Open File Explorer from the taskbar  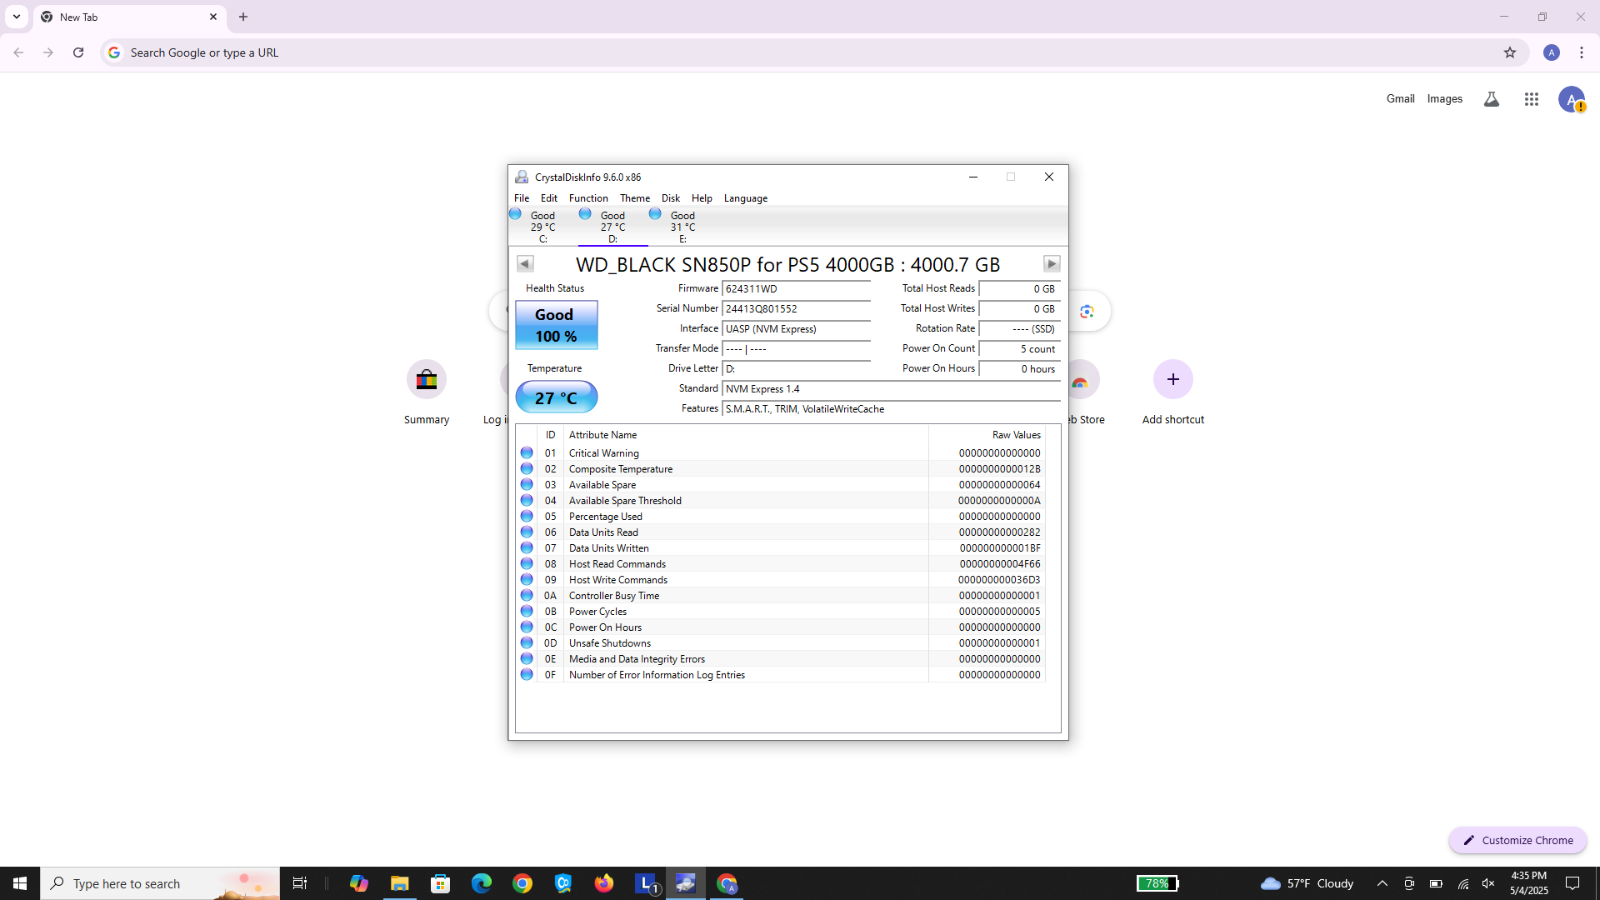tap(400, 883)
